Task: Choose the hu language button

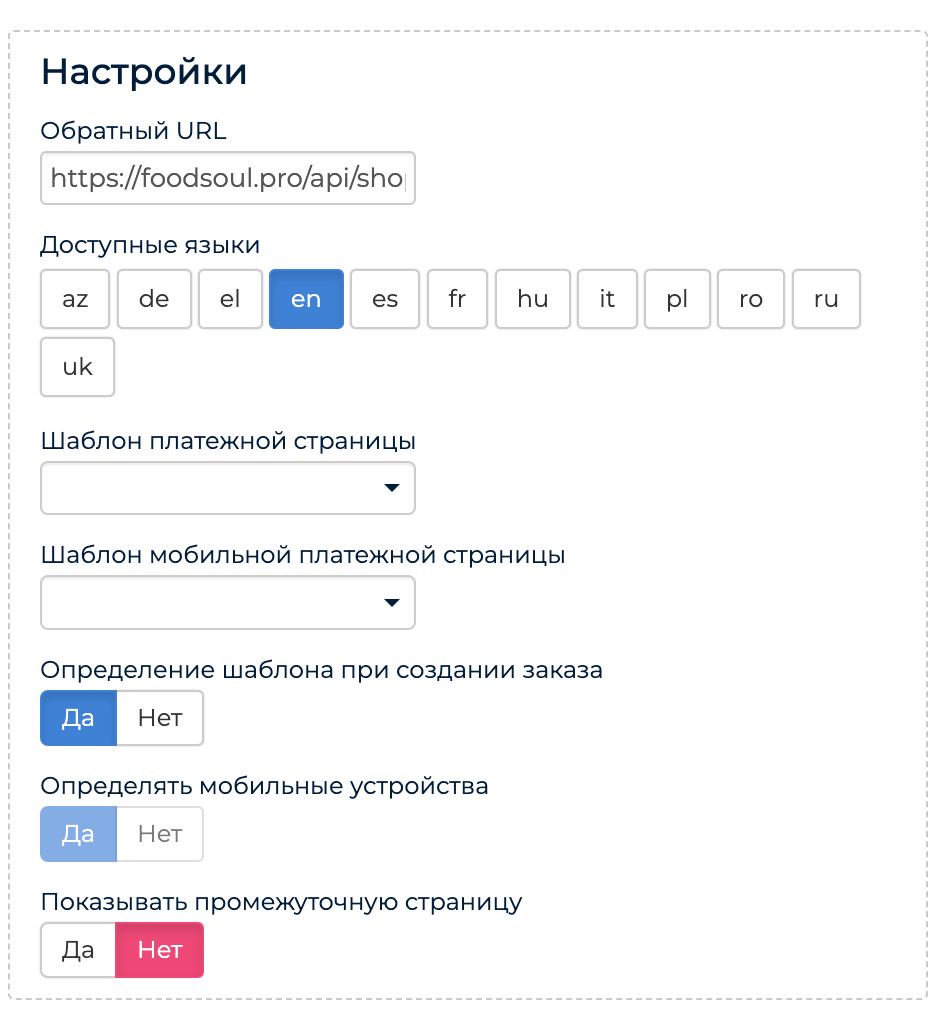Action: click(533, 299)
